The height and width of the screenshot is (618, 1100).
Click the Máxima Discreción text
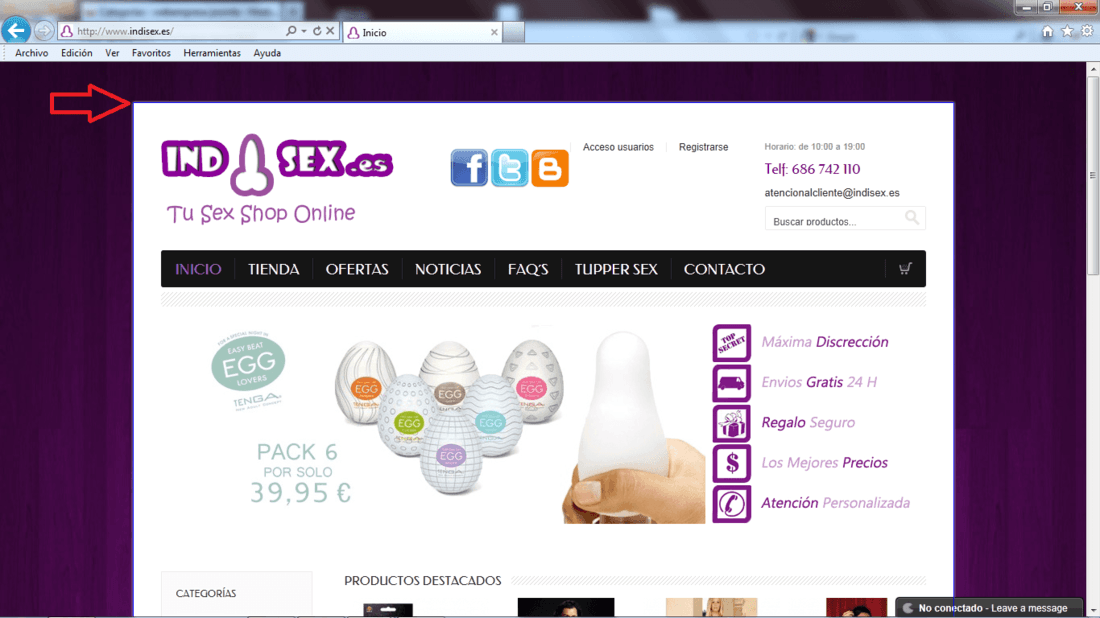click(825, 342)
